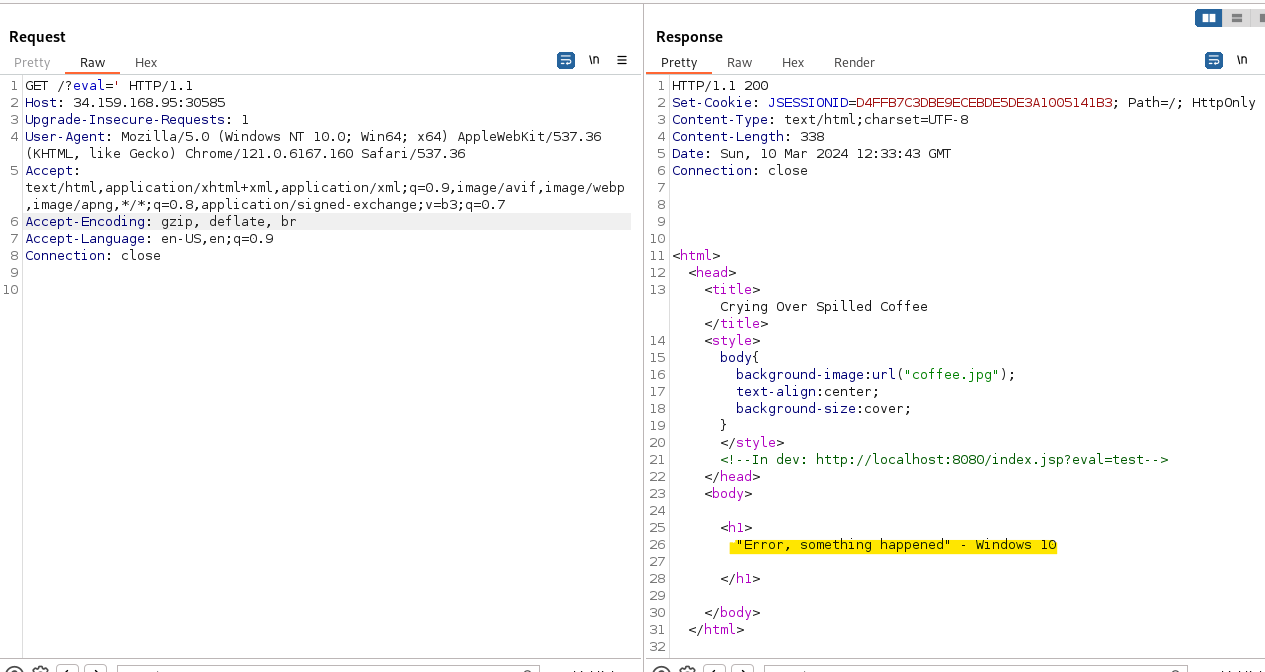Image resolution: width=1265 pixels, height=672 pixels.
Task: Switch to the combined tabbed layout view
Action: point(1258,18)
